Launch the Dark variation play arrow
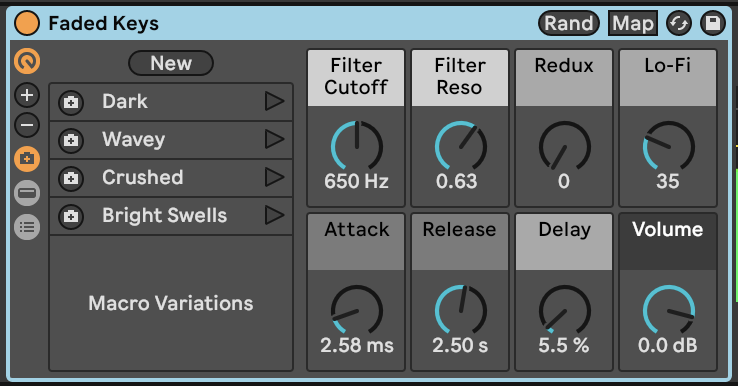The height and width of the screenshot is (386, 738). click(x=274, y=101)
